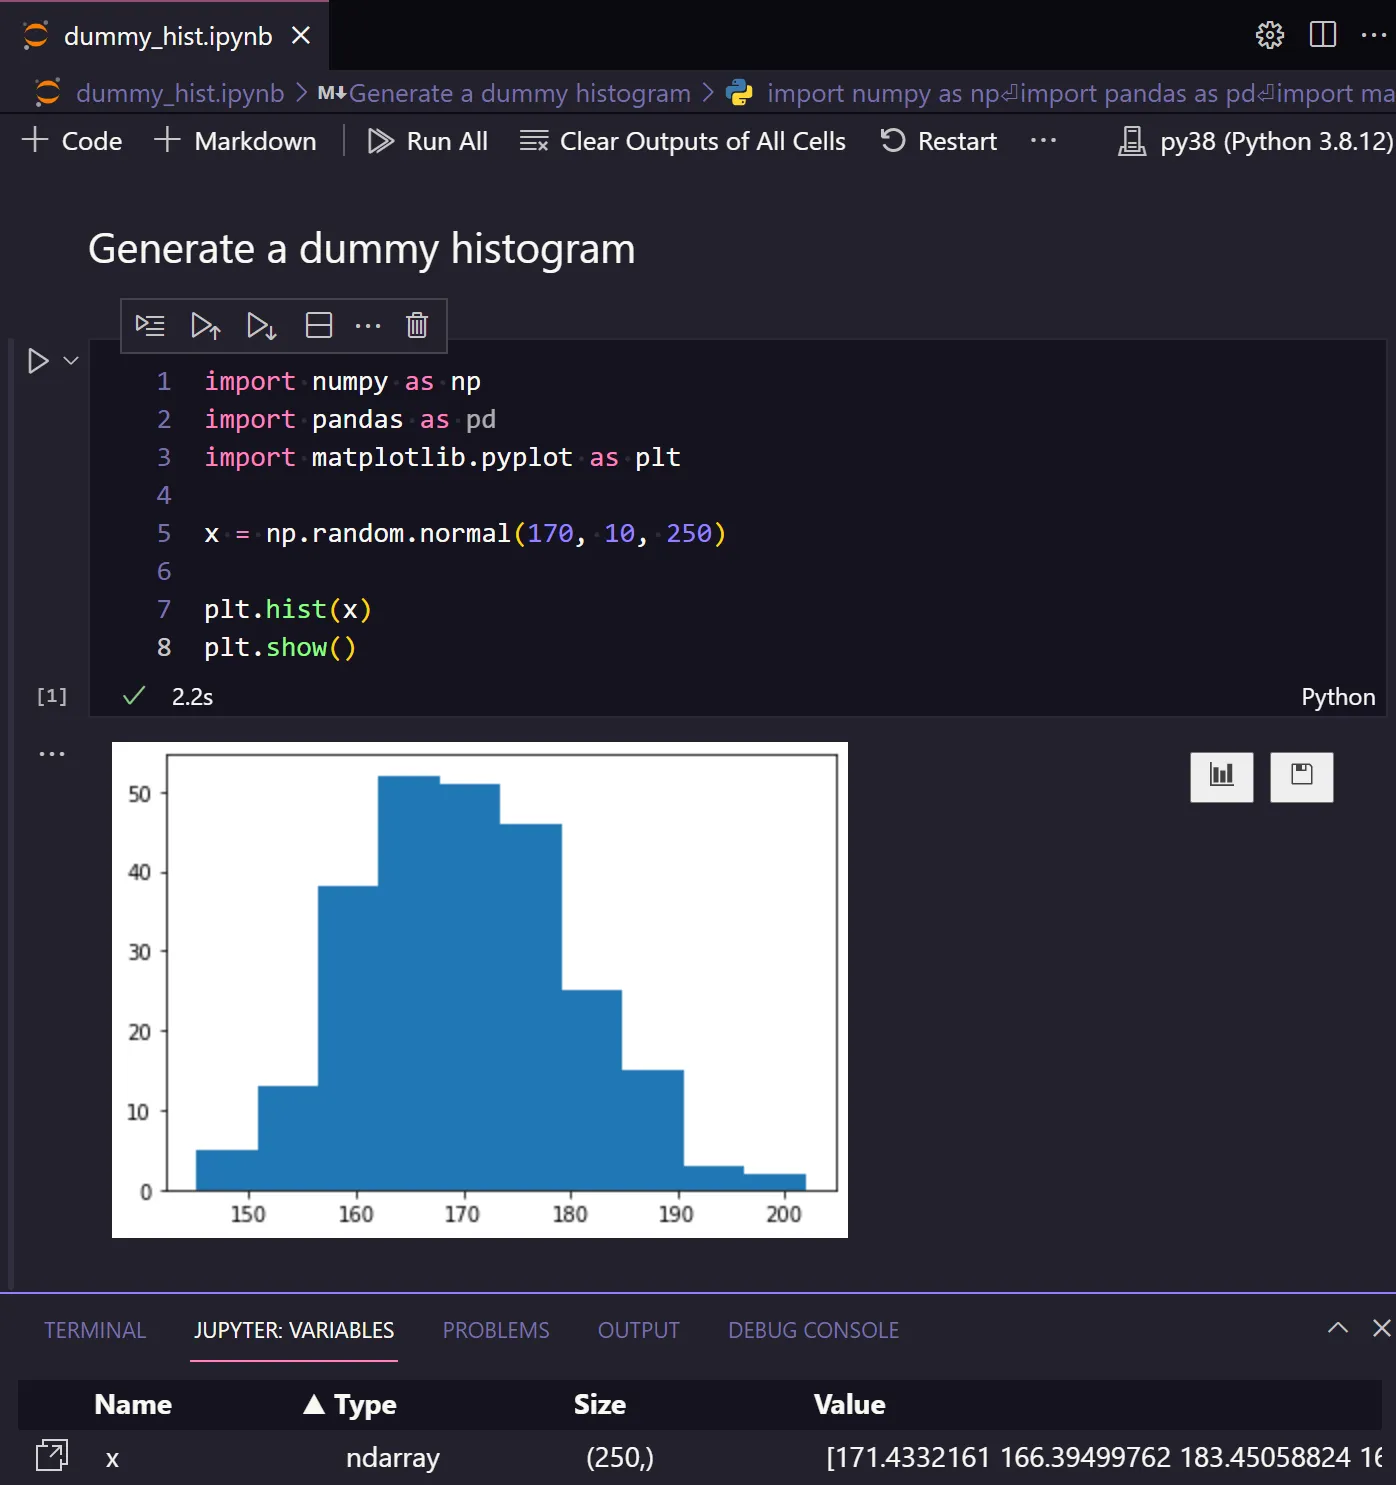Open the Generate a dummy histogram breadcrumb
This screenshot has width=1396, height=1485.
pyautogui.click(x=519, y=92)
